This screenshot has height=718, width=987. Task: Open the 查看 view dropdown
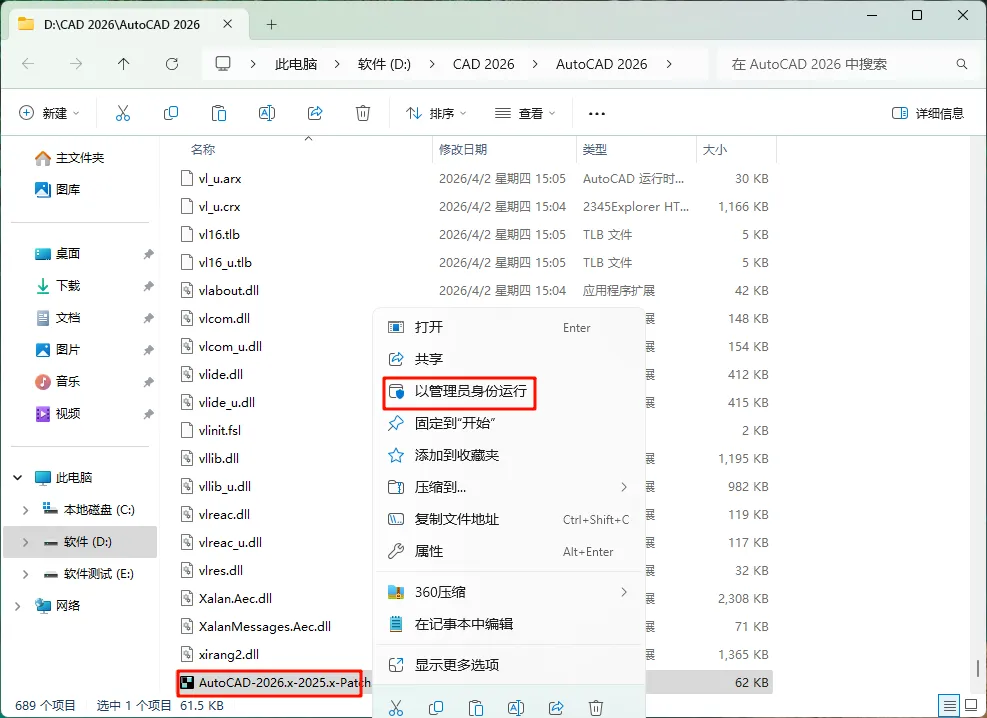(x=525, y=113)
